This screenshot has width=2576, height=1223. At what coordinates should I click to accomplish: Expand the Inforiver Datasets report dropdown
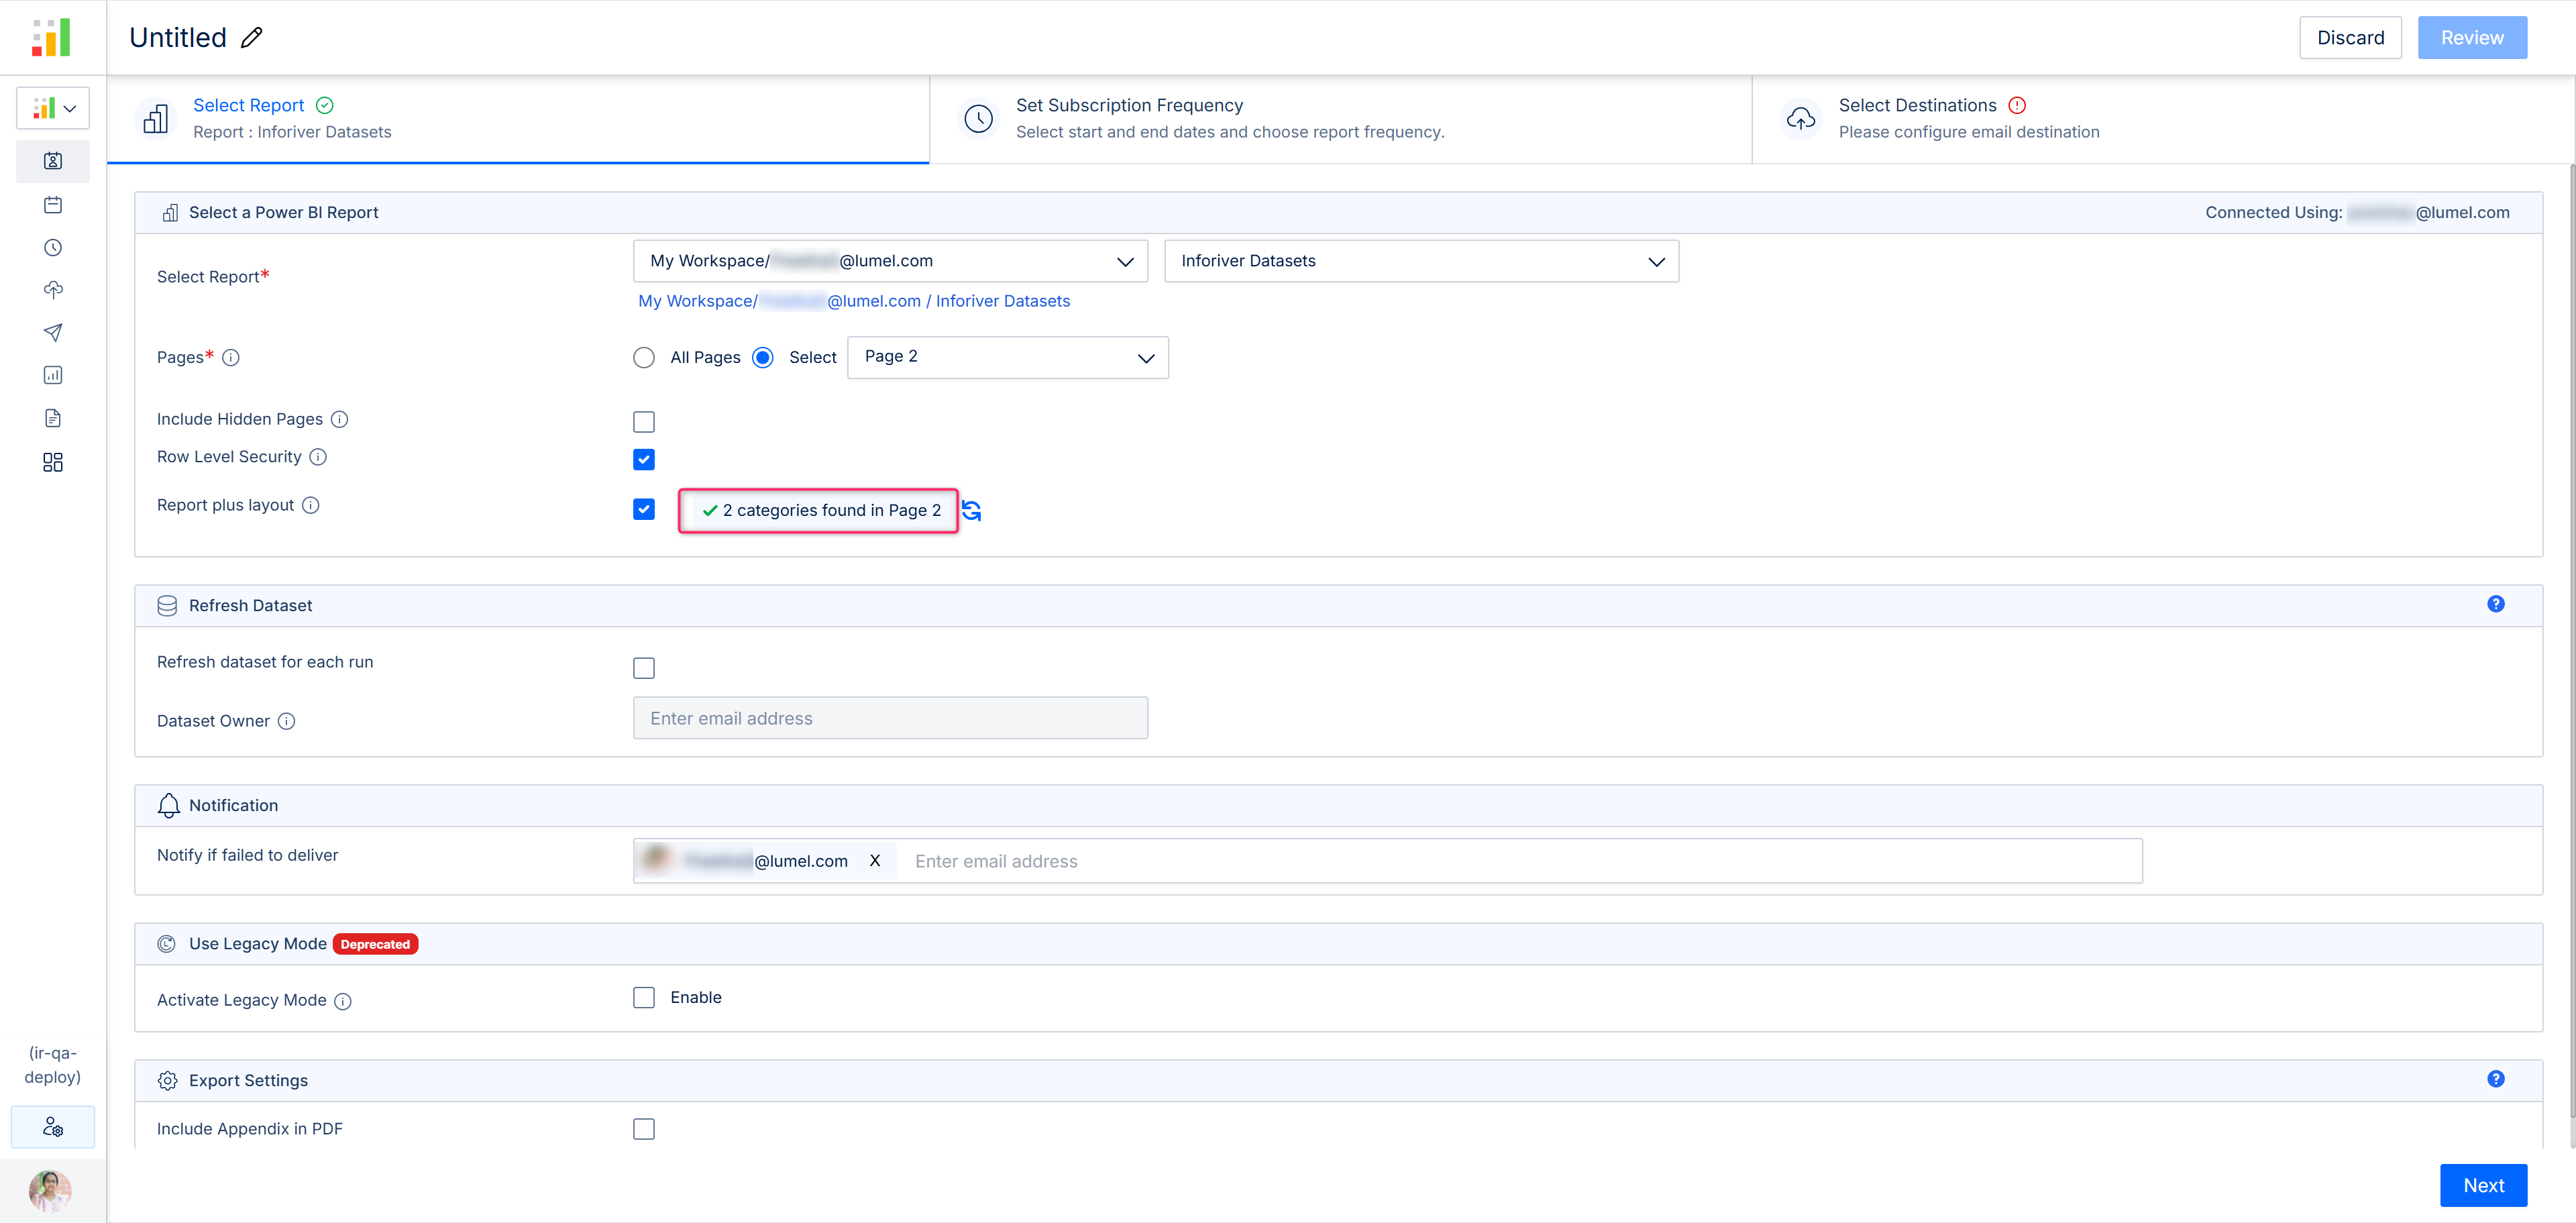point(1420,261)
